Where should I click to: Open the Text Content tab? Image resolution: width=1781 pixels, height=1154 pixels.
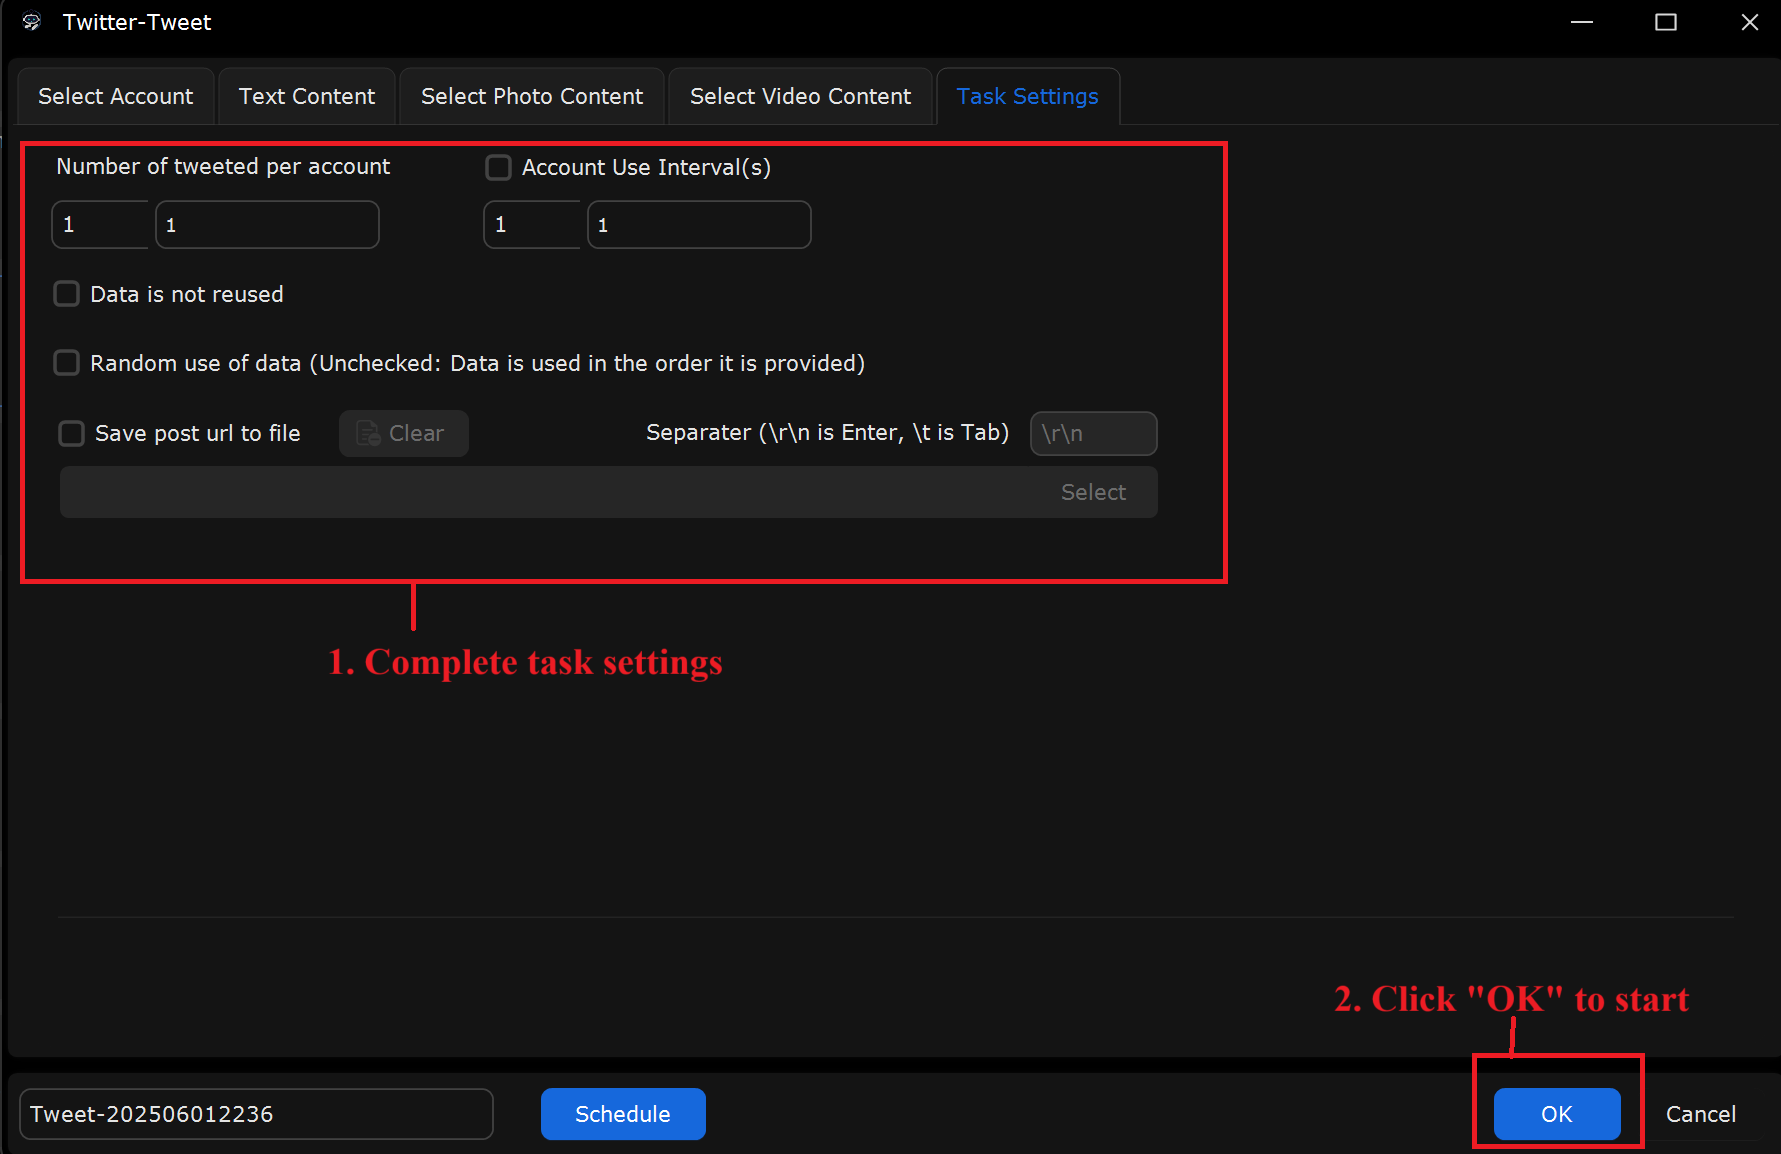click(x=307, y=96)
